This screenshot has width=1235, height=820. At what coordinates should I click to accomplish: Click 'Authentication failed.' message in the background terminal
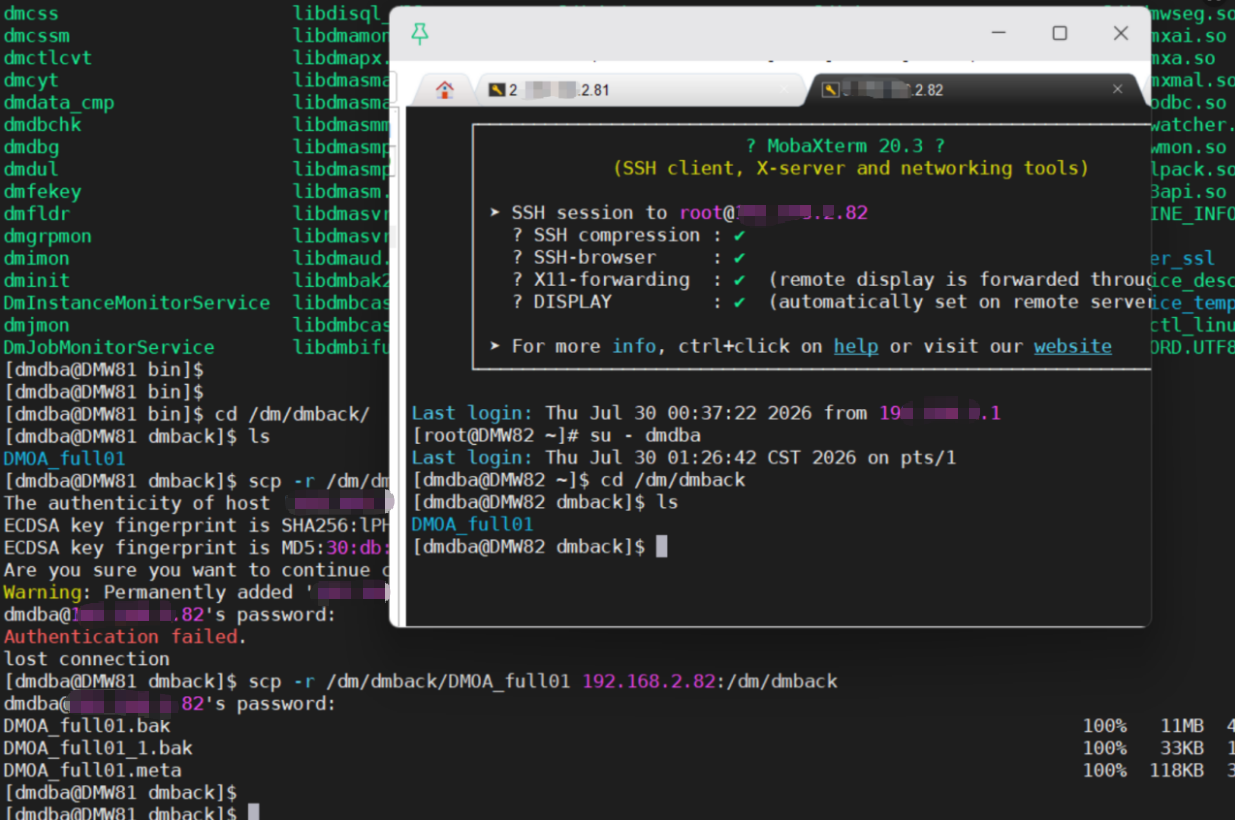tap(125, 636)
